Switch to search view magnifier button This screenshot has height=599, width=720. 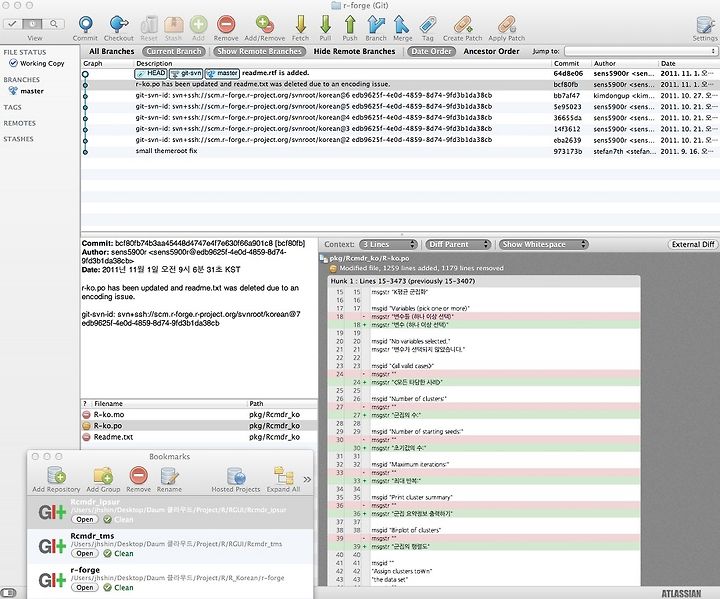click(x=54, y=23)
